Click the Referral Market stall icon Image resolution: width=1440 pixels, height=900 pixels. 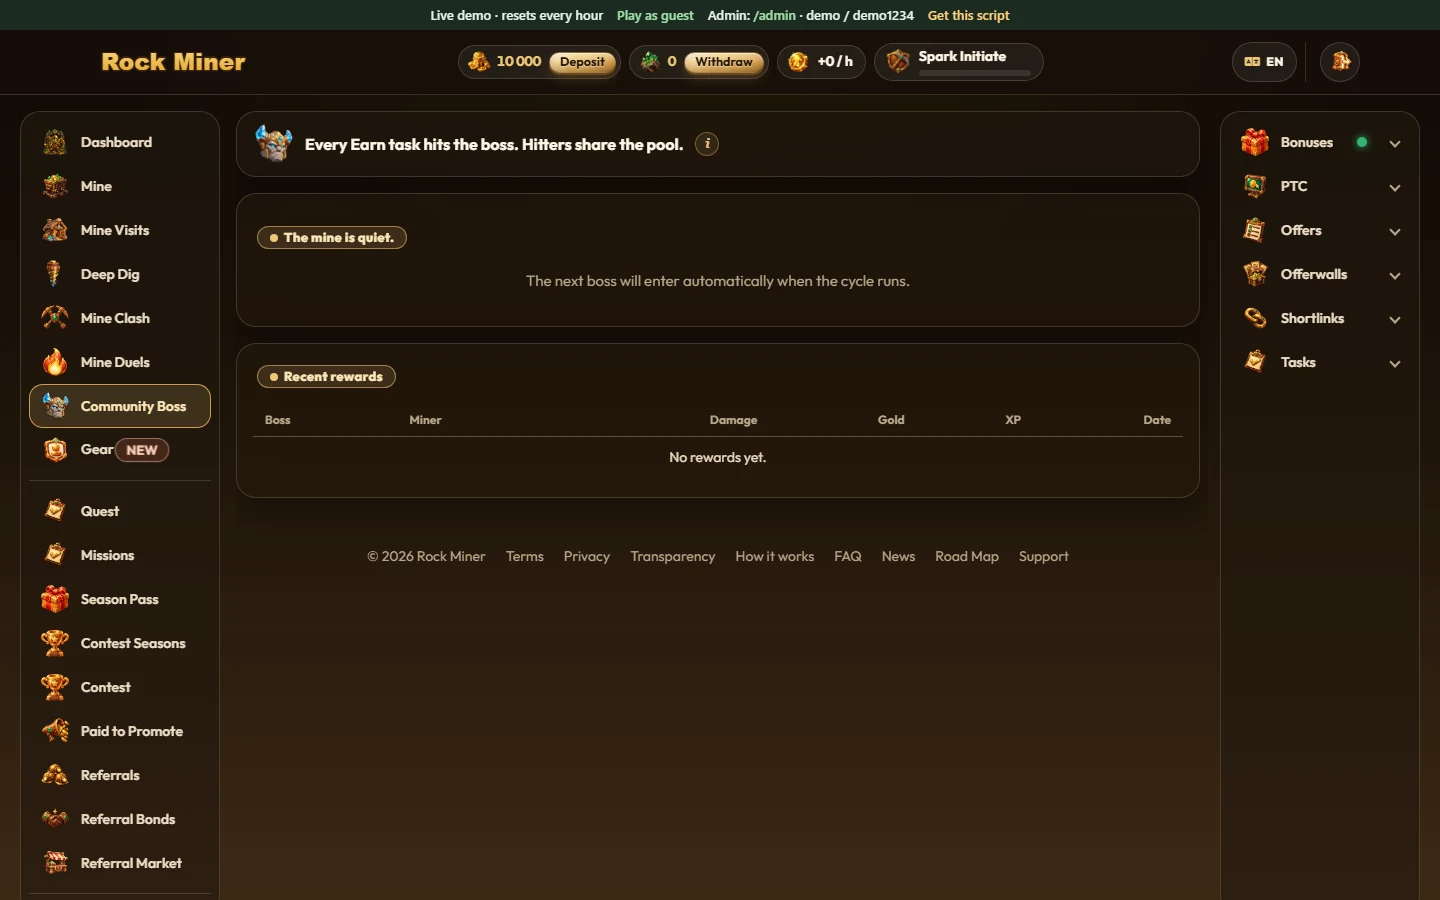point(55,863)
